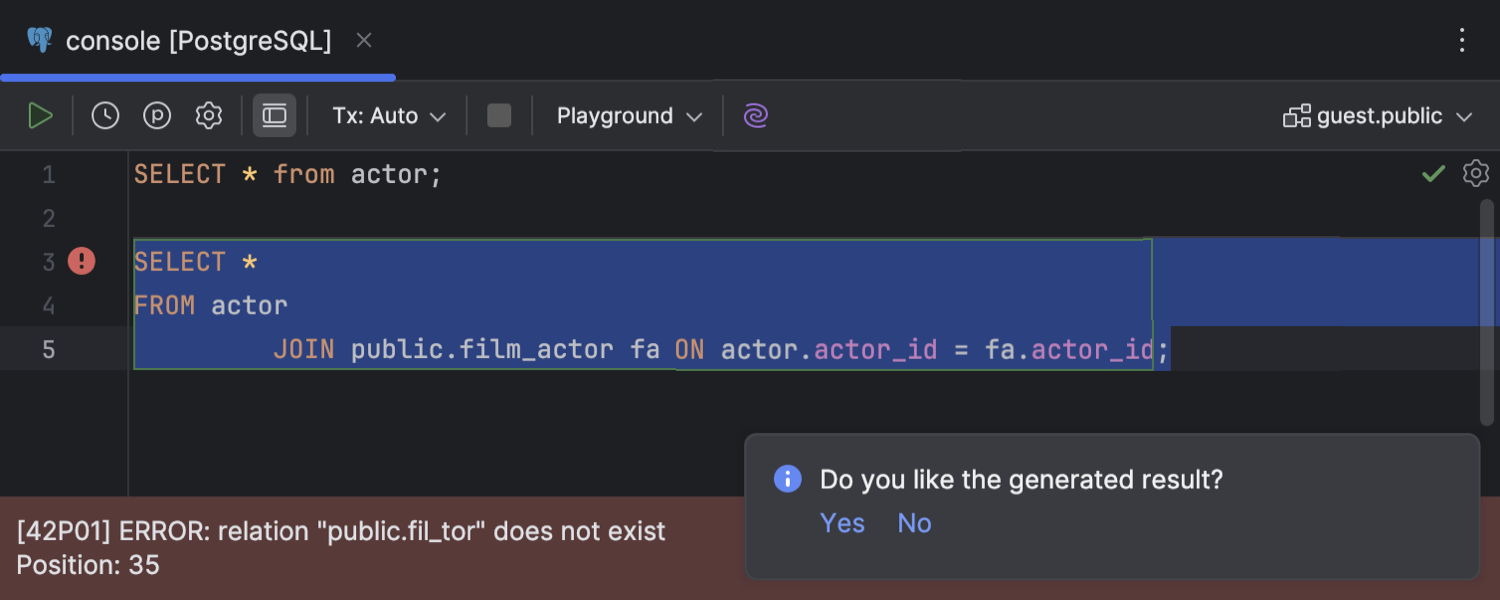Screen dimensions: 1500x600
Task: Click No in the generated result prompt
Action: 914,523
